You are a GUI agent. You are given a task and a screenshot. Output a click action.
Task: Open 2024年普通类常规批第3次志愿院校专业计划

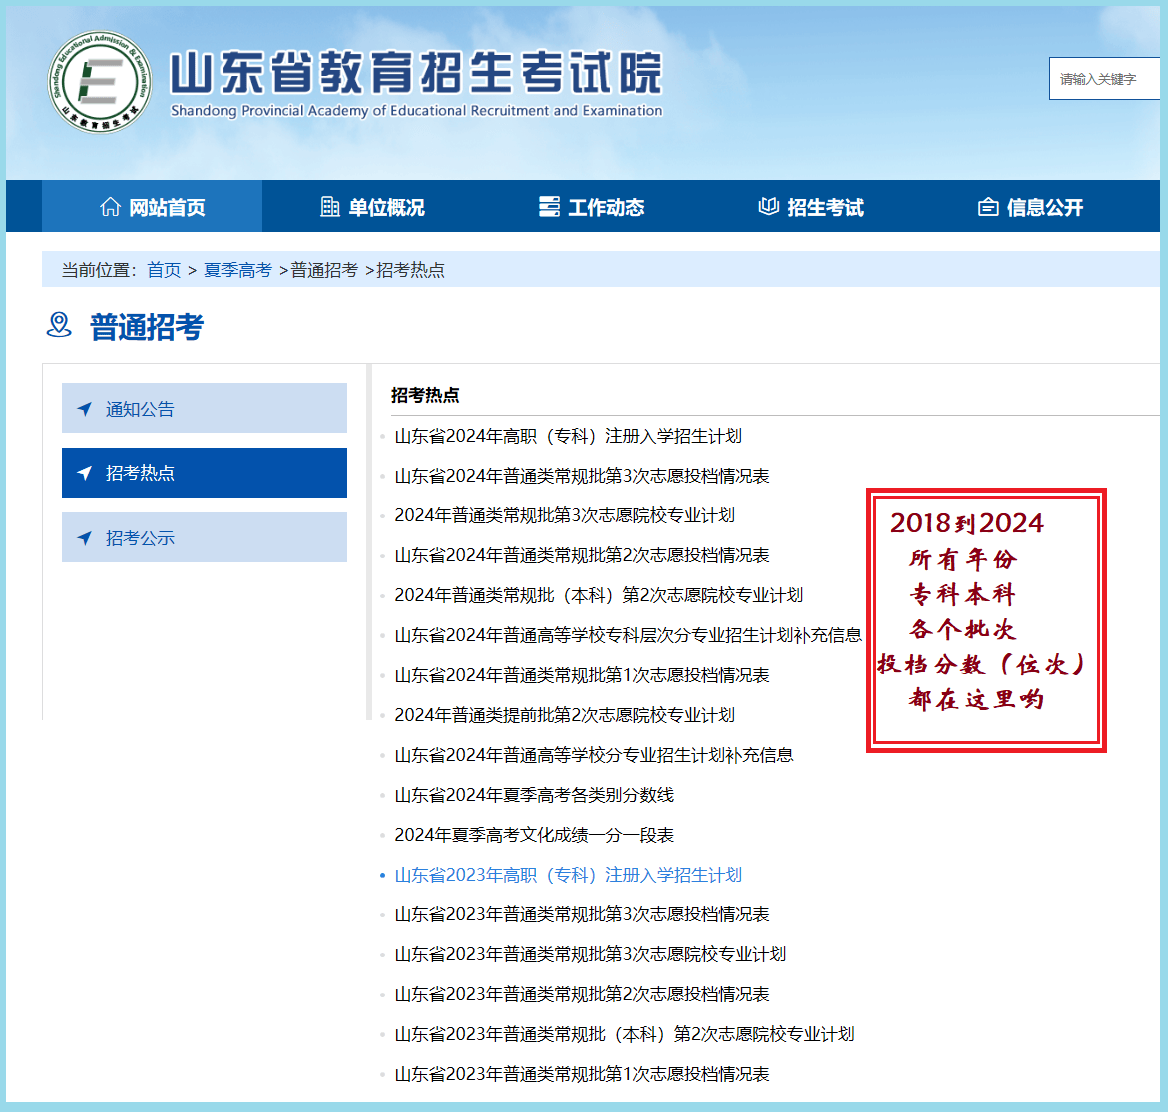(x=565, y=515)
